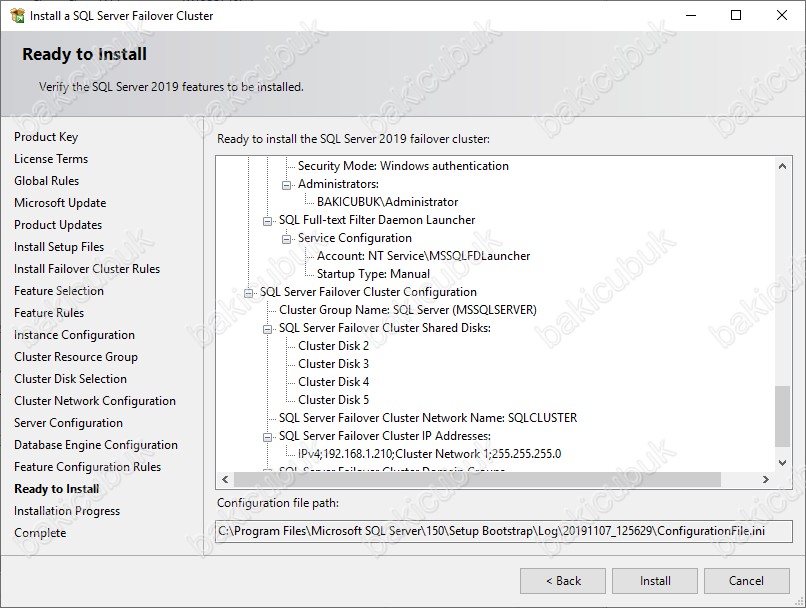Cancel the SQL Server setup

click(x=746, y=581)
